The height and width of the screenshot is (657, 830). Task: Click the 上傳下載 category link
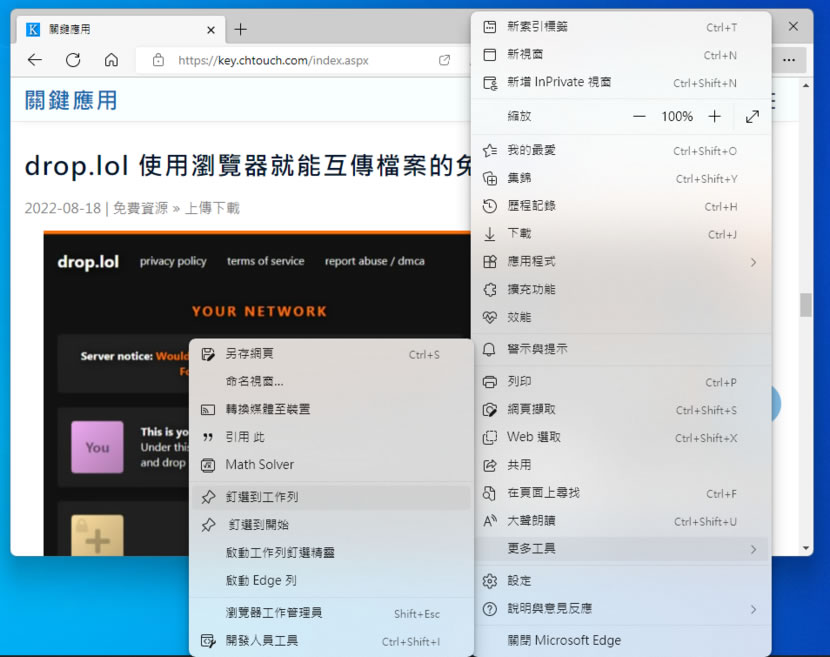(212, 208)
